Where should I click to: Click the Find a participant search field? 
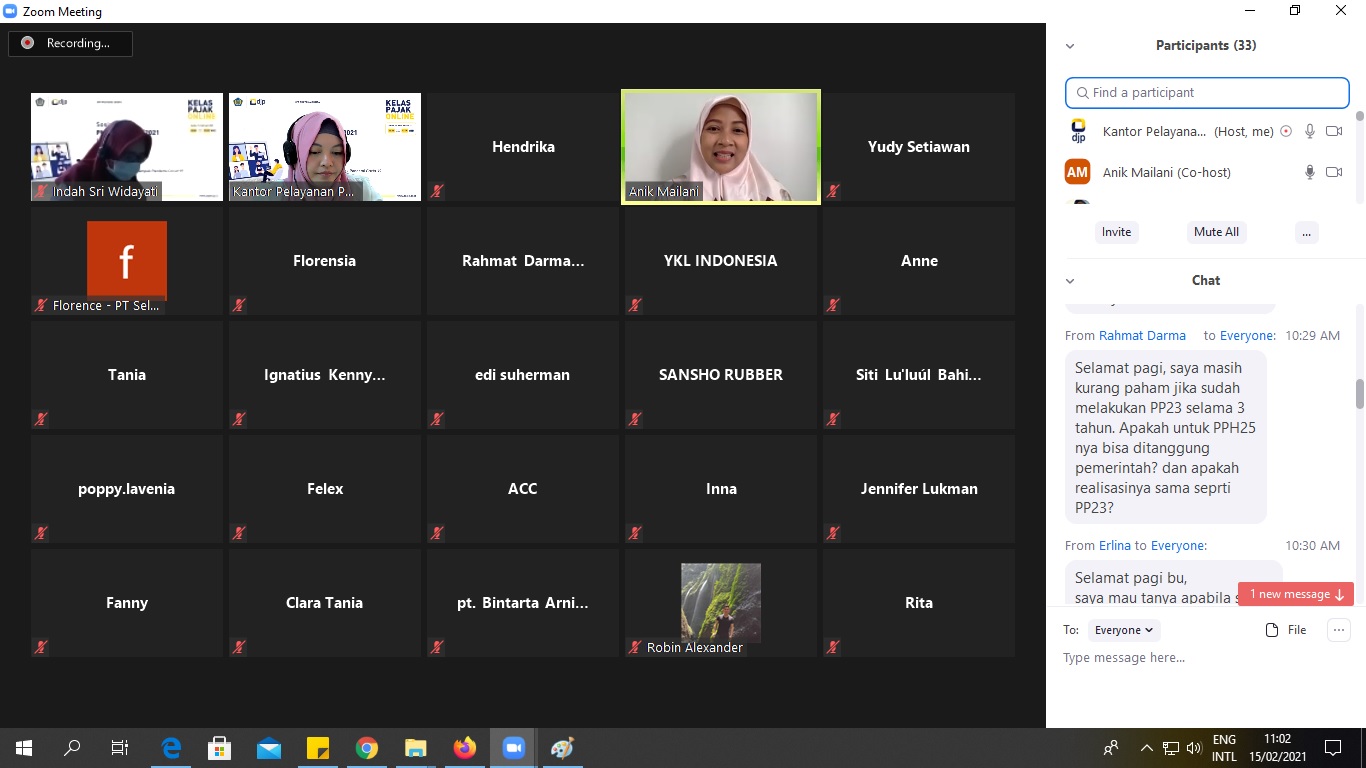1207,92
